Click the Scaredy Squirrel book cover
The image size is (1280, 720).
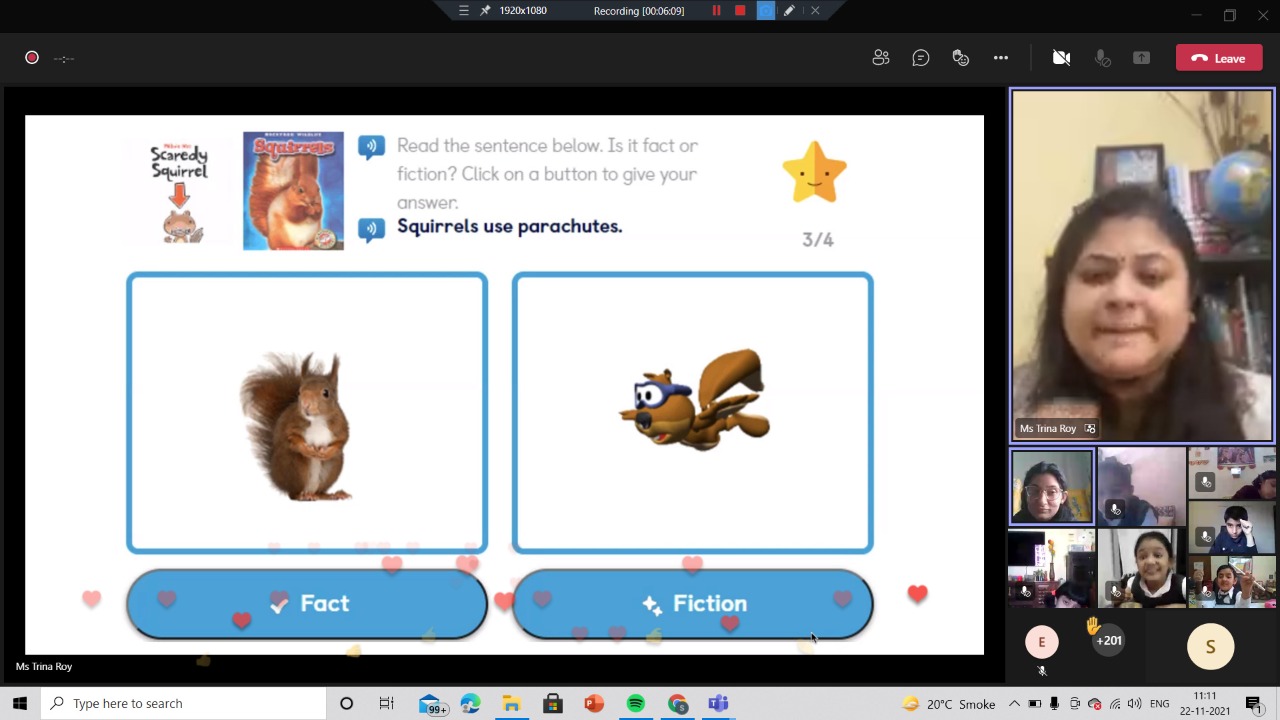[x=180, y=193]
